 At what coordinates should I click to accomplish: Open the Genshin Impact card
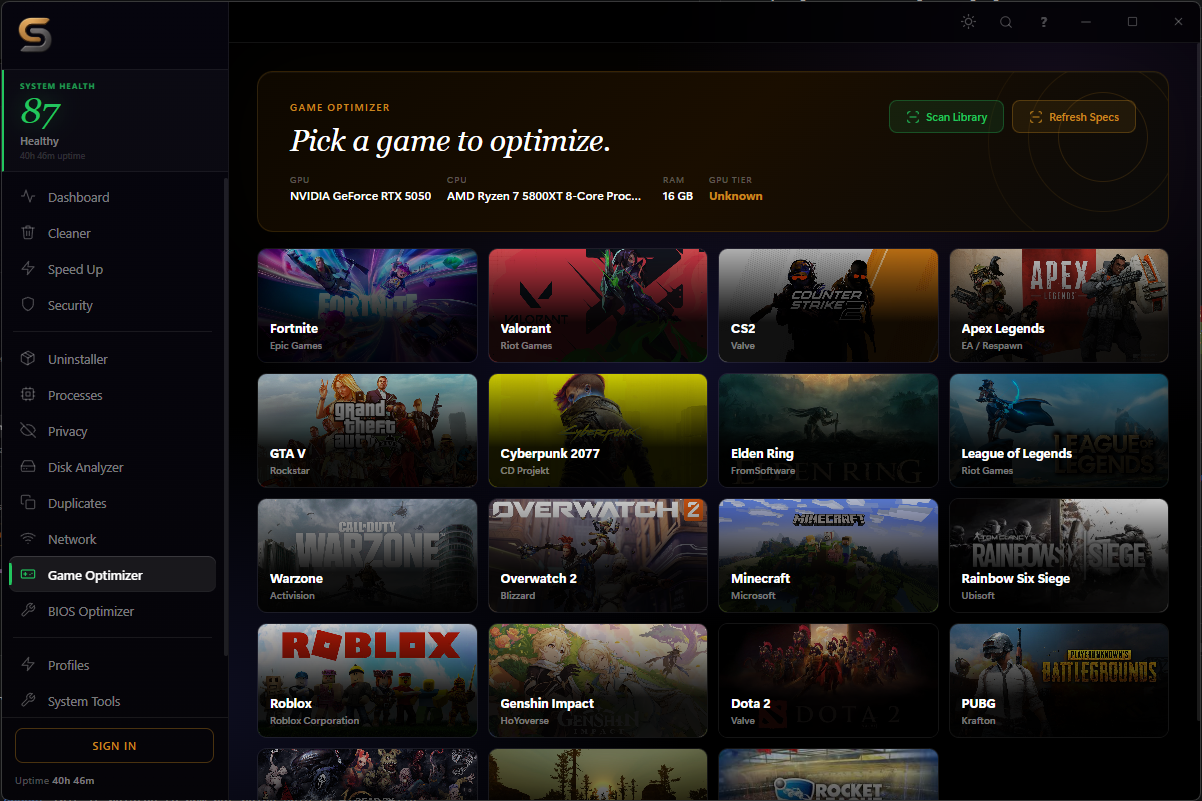(x=598, y=680)
